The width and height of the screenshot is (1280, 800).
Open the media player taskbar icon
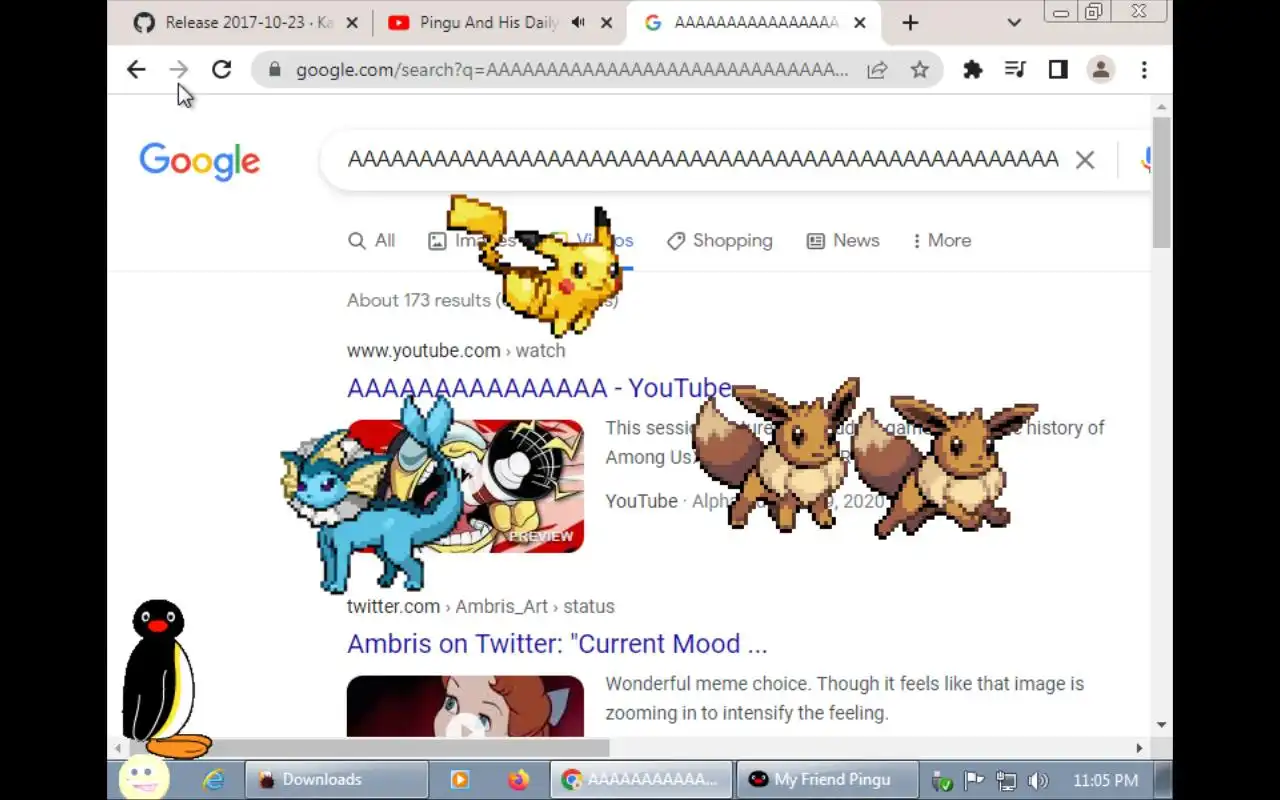coord(460,780)
